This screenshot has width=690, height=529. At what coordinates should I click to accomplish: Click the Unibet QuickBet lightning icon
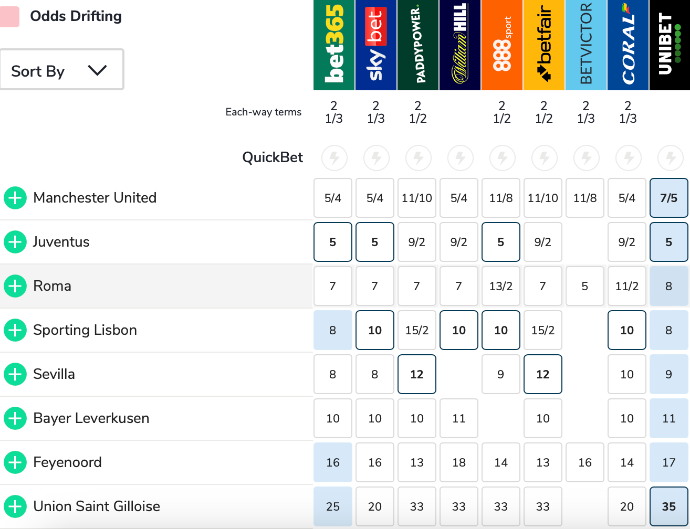coord(669,157)
